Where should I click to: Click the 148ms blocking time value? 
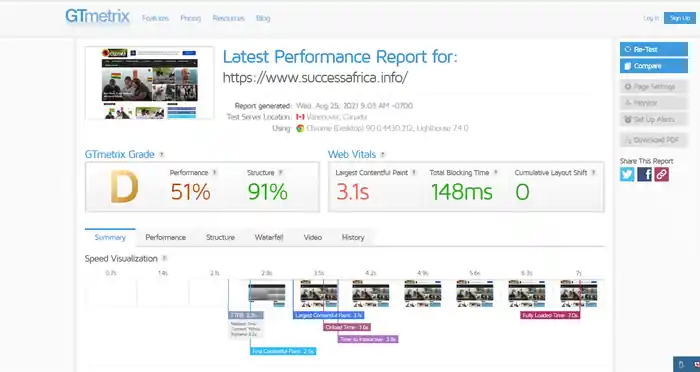(462, 192)
